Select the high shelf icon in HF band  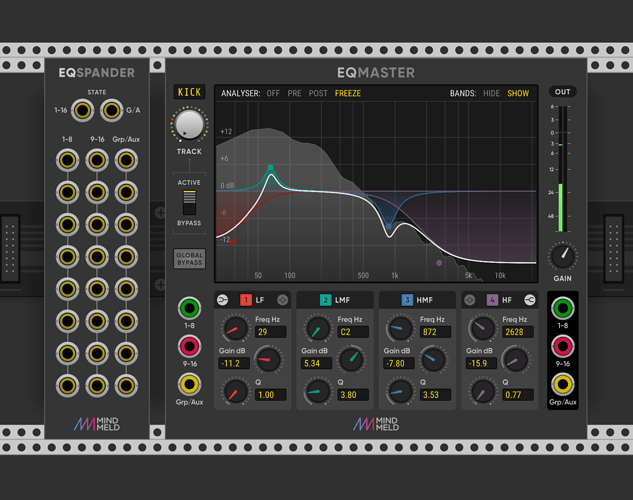(530, 300)
